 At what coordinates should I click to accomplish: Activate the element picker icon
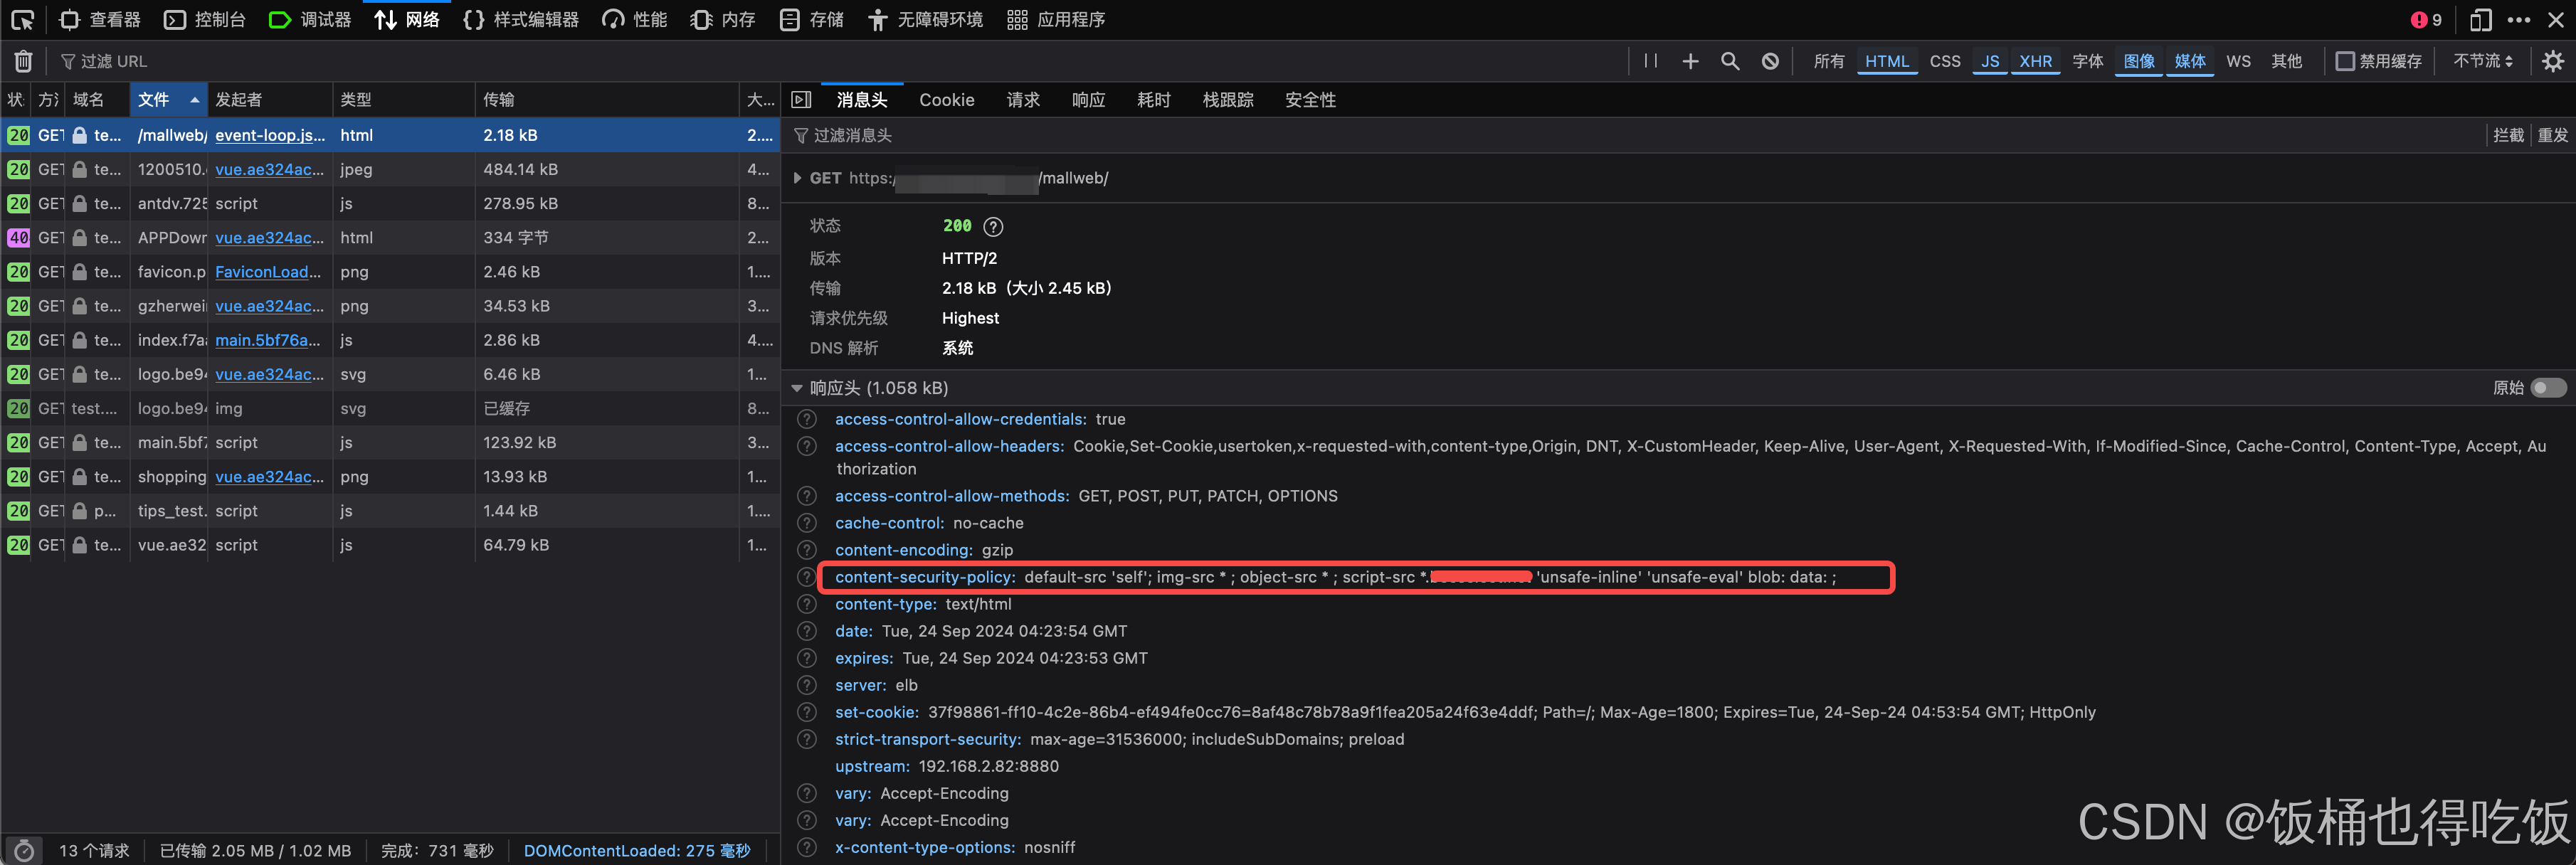pyautogui.click(x=22, y=19)
